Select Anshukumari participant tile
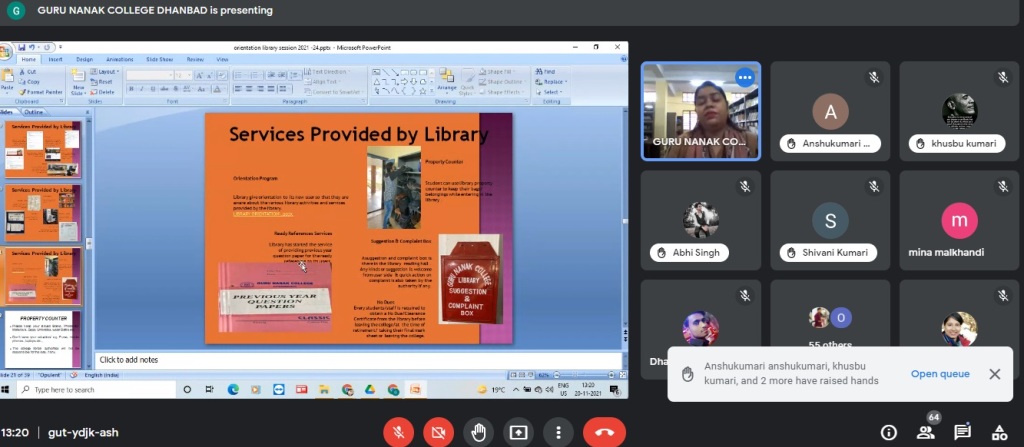Screen dimensions: 1024x447 830,110
